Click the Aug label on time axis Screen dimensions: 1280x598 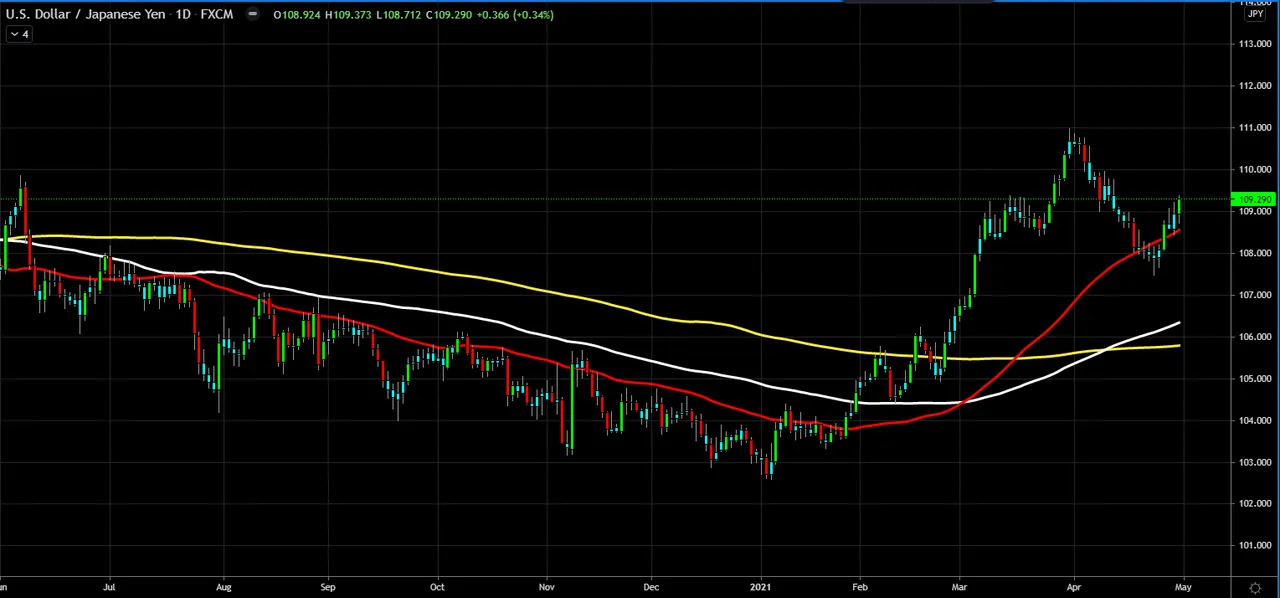[x=223, y=587]
